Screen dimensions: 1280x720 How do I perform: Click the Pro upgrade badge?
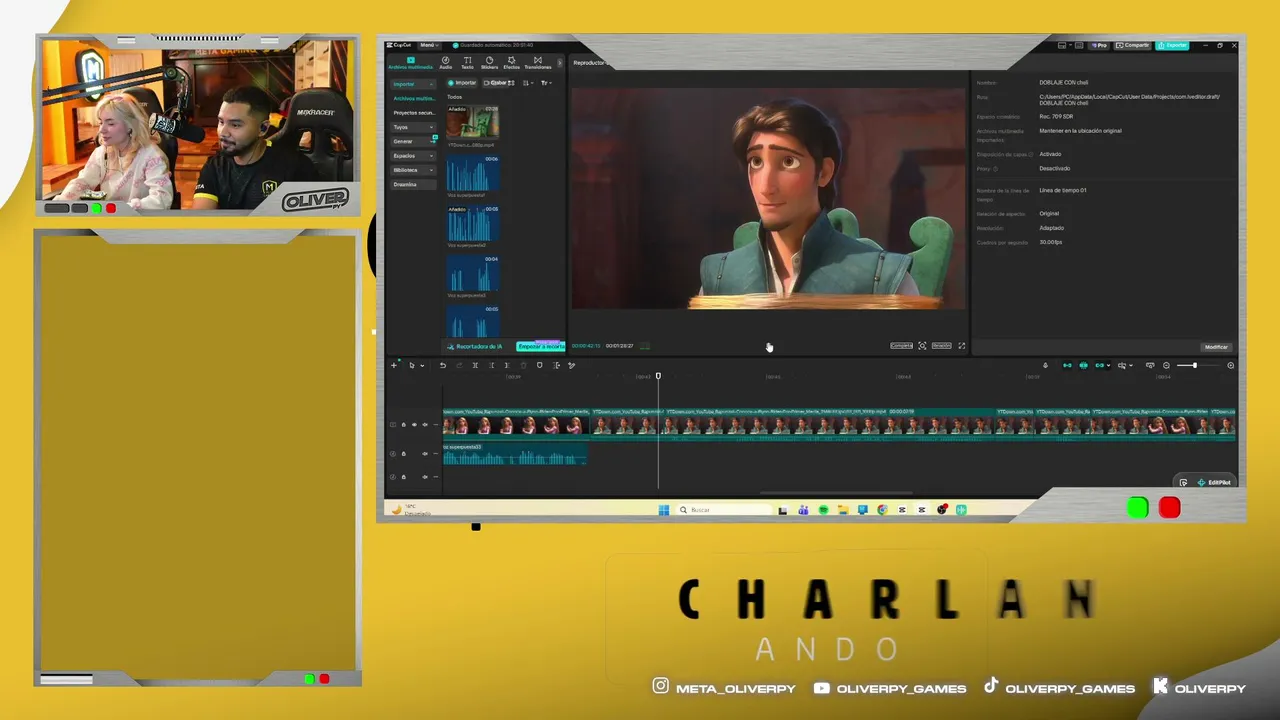pyautogui.click(x=1100, y=45)
